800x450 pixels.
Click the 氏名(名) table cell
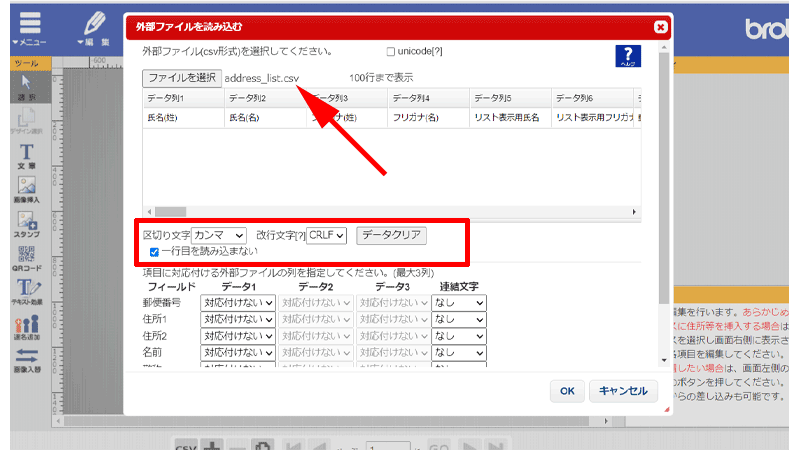point(265,118)
